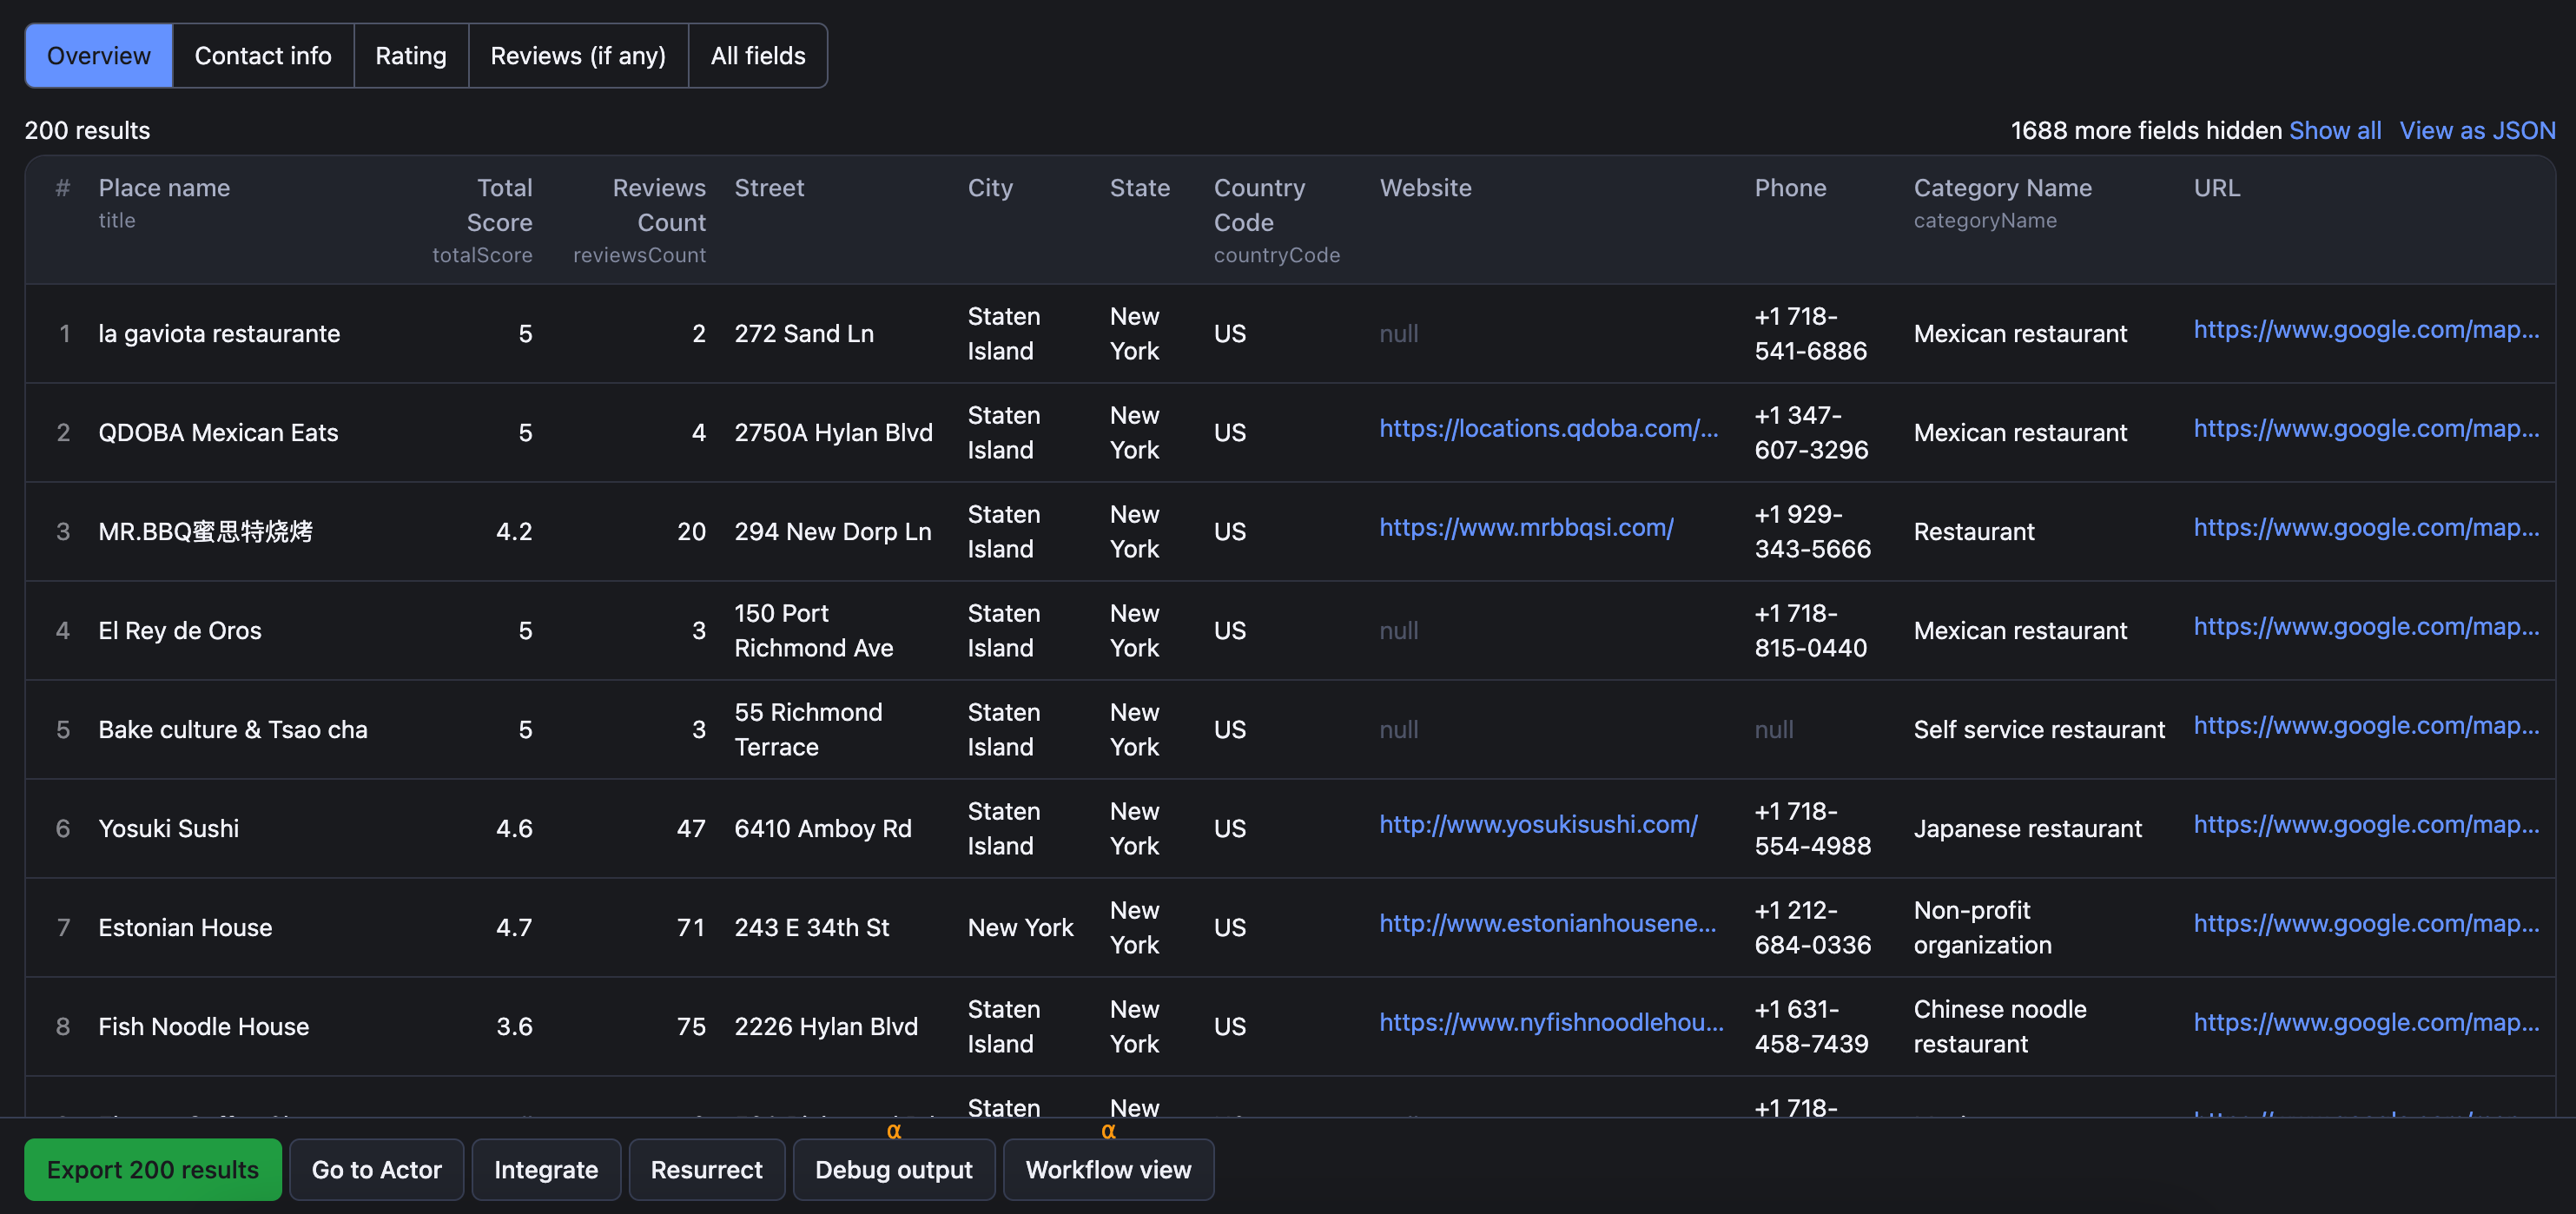Click the Place name column header
Viewport: 2576px width, 1214px height.
click(x=164, y=188)
